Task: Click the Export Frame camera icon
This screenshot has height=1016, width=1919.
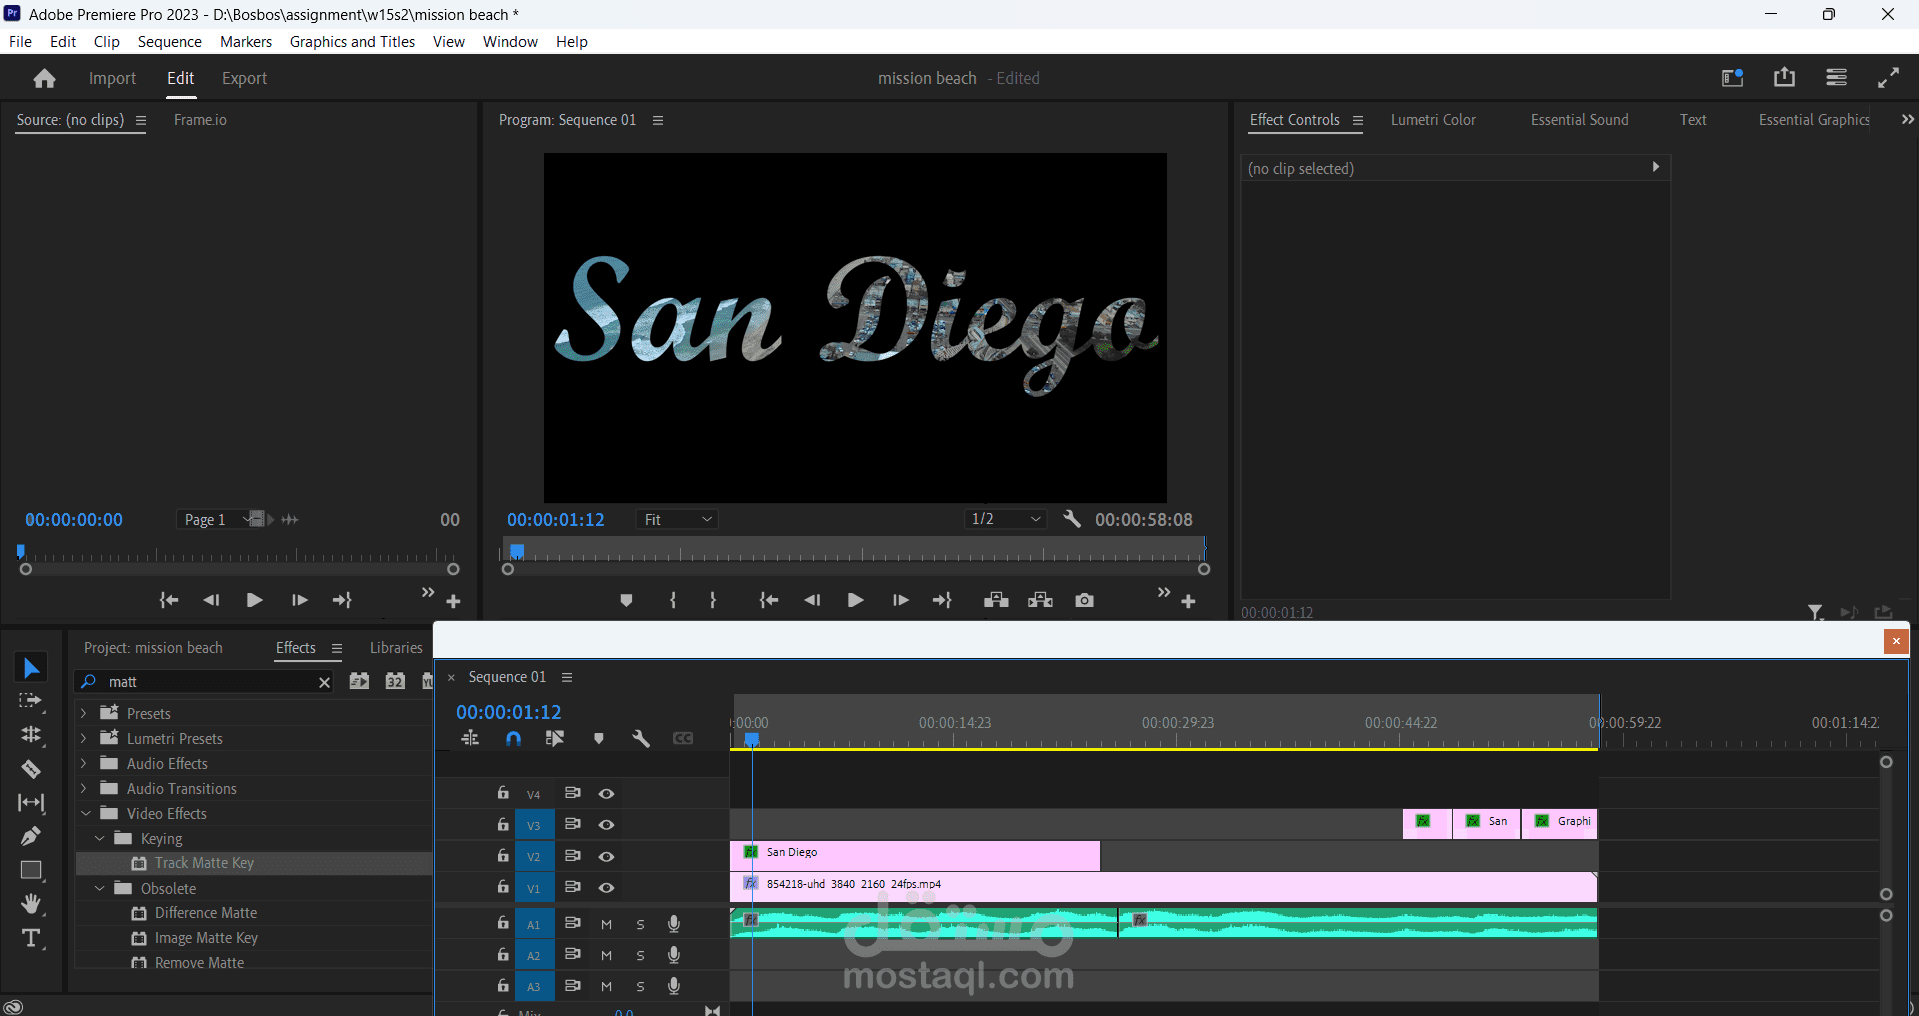Action: (1084, 600)
